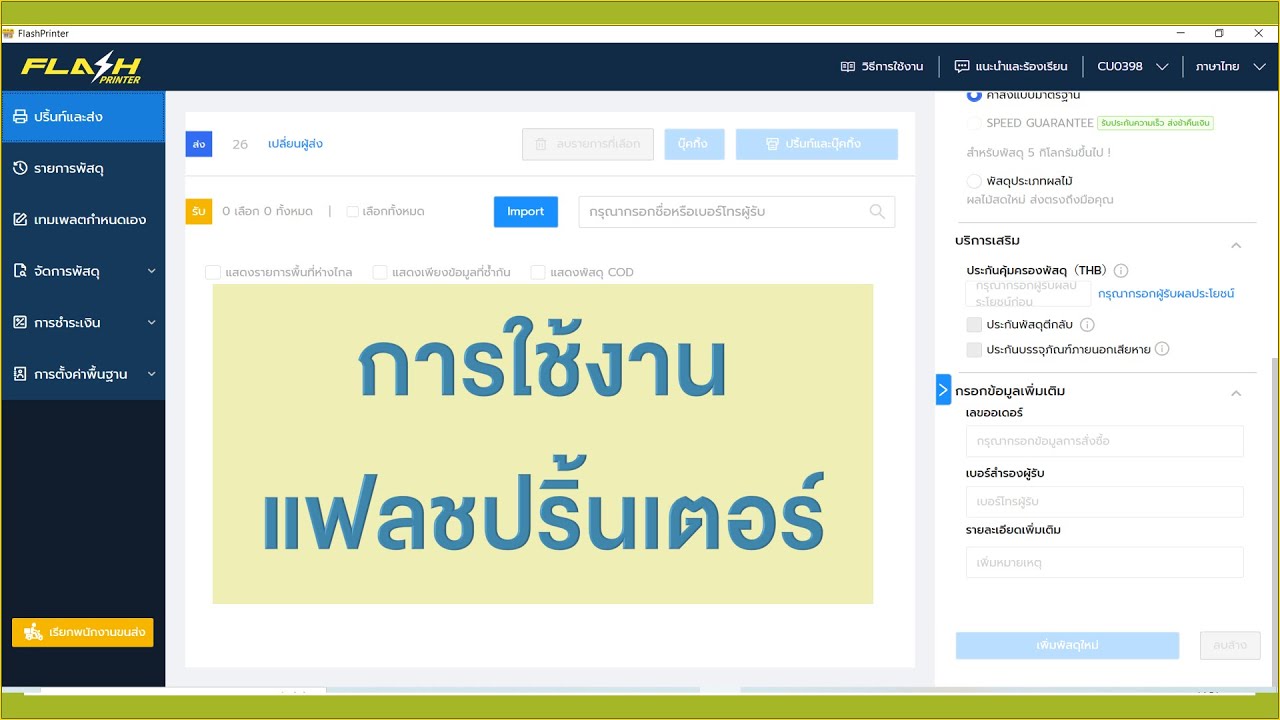Click the edit icon beside เทมเพลตกำหนดเอง

(20, 219)
